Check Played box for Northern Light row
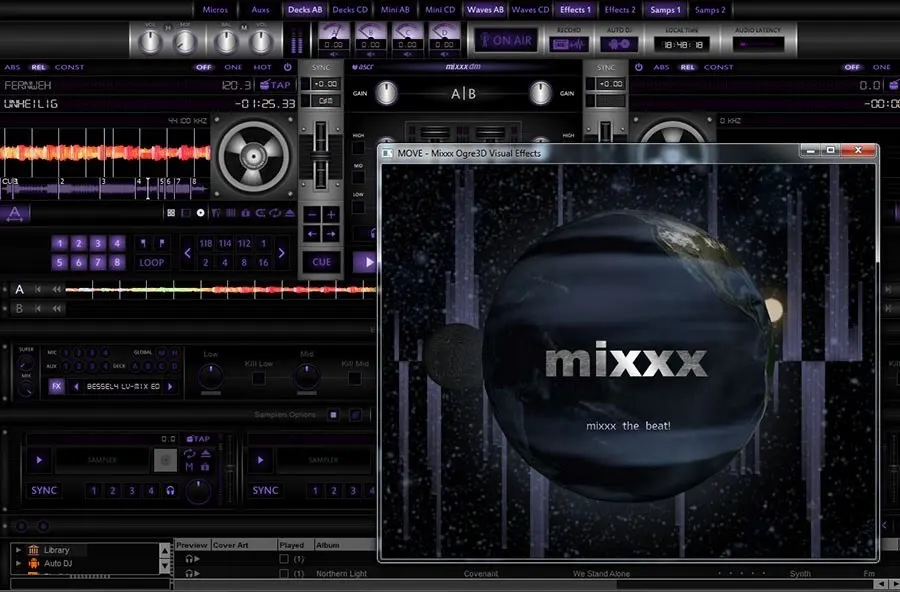Screen dimensions: 900x592 click(x=284, y=573)
